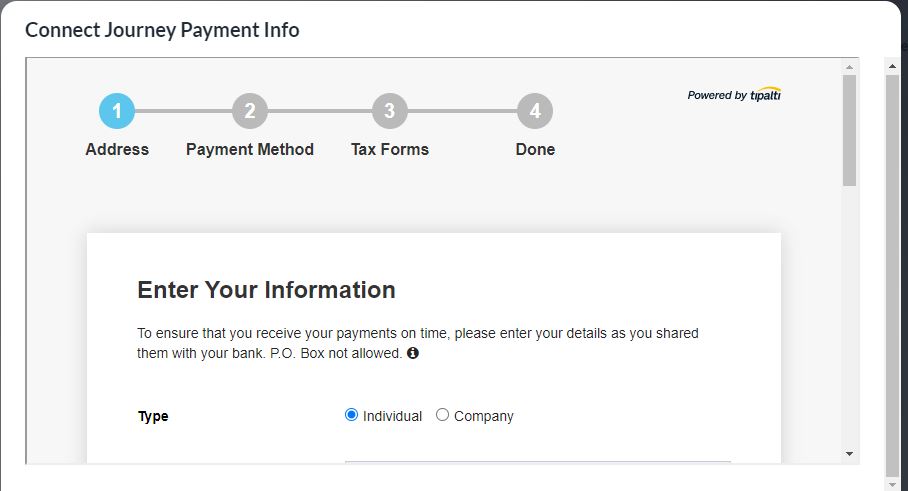Go to the Payment Method step label
This screenshot has width=908, height=491.
click(x=250, y=150)
